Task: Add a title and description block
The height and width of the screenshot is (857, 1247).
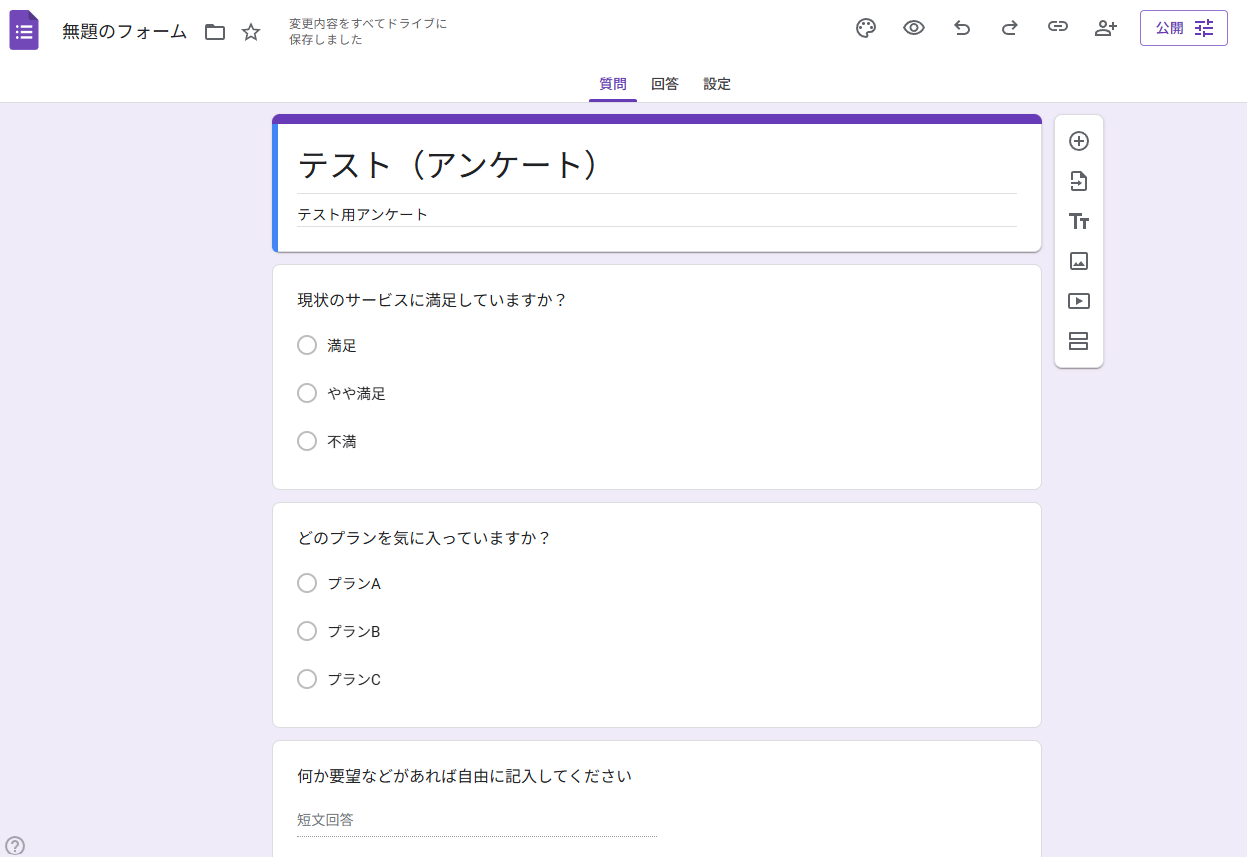Action: [1078, 221]
